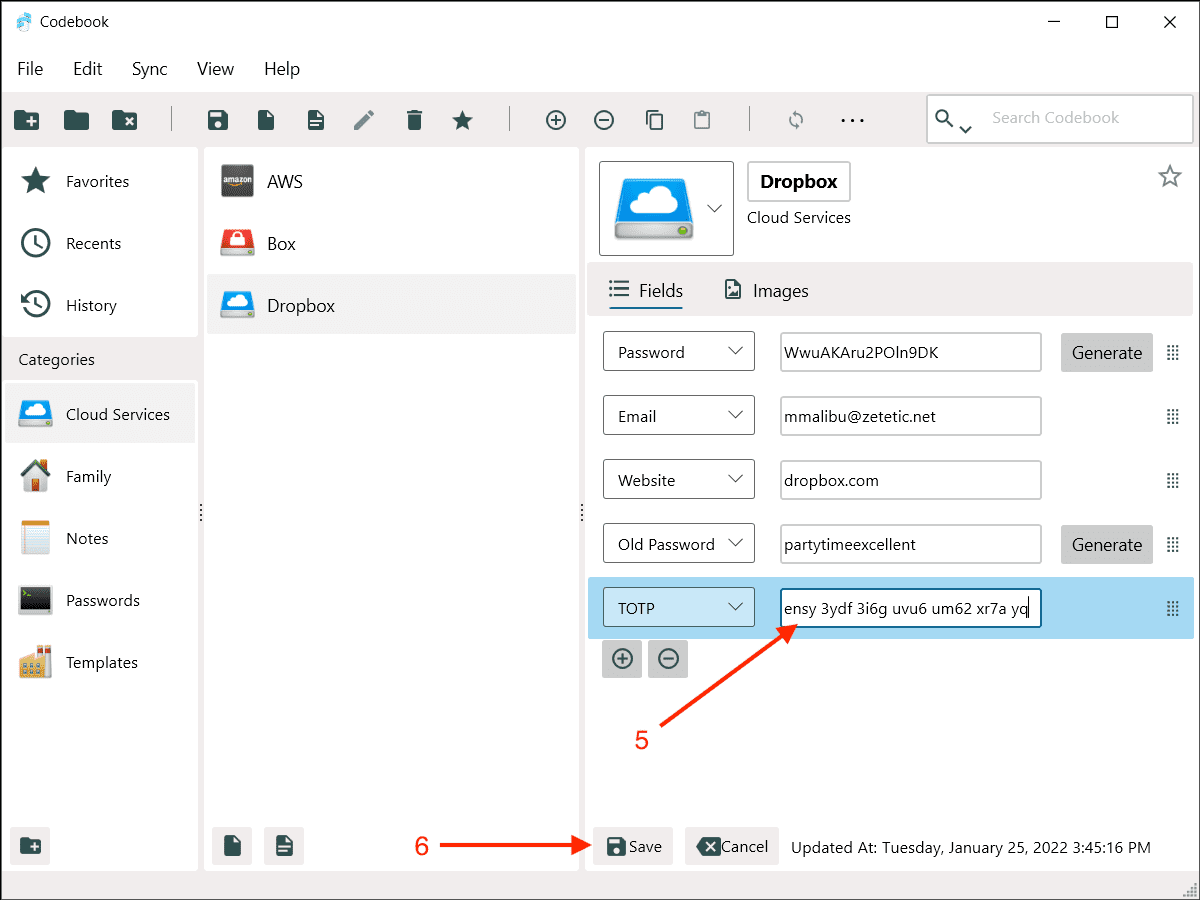Show the Recents list
This screenshot has width=1200, height=900.
click(100, 244)
